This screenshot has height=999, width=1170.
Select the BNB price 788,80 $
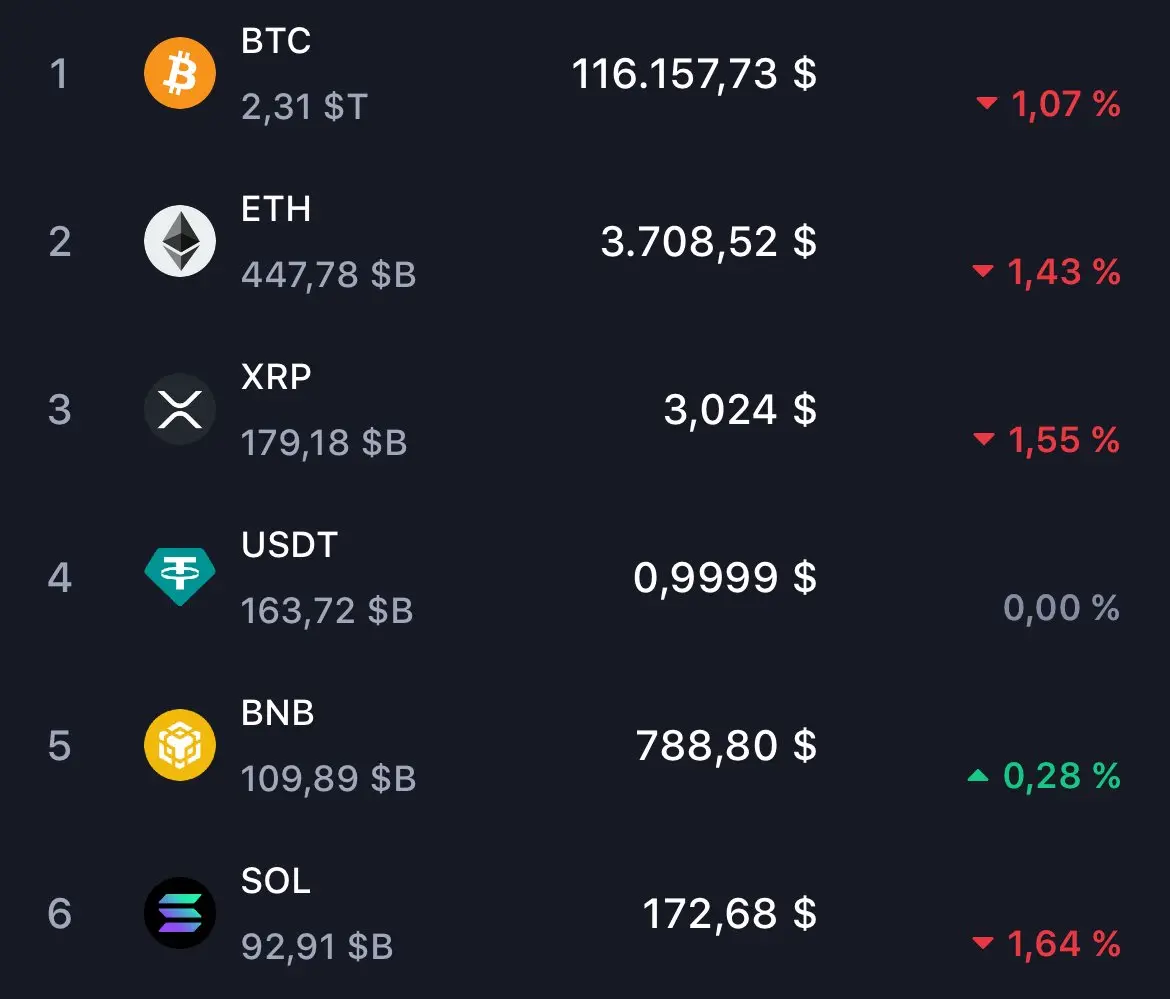(x=726, y=745)
